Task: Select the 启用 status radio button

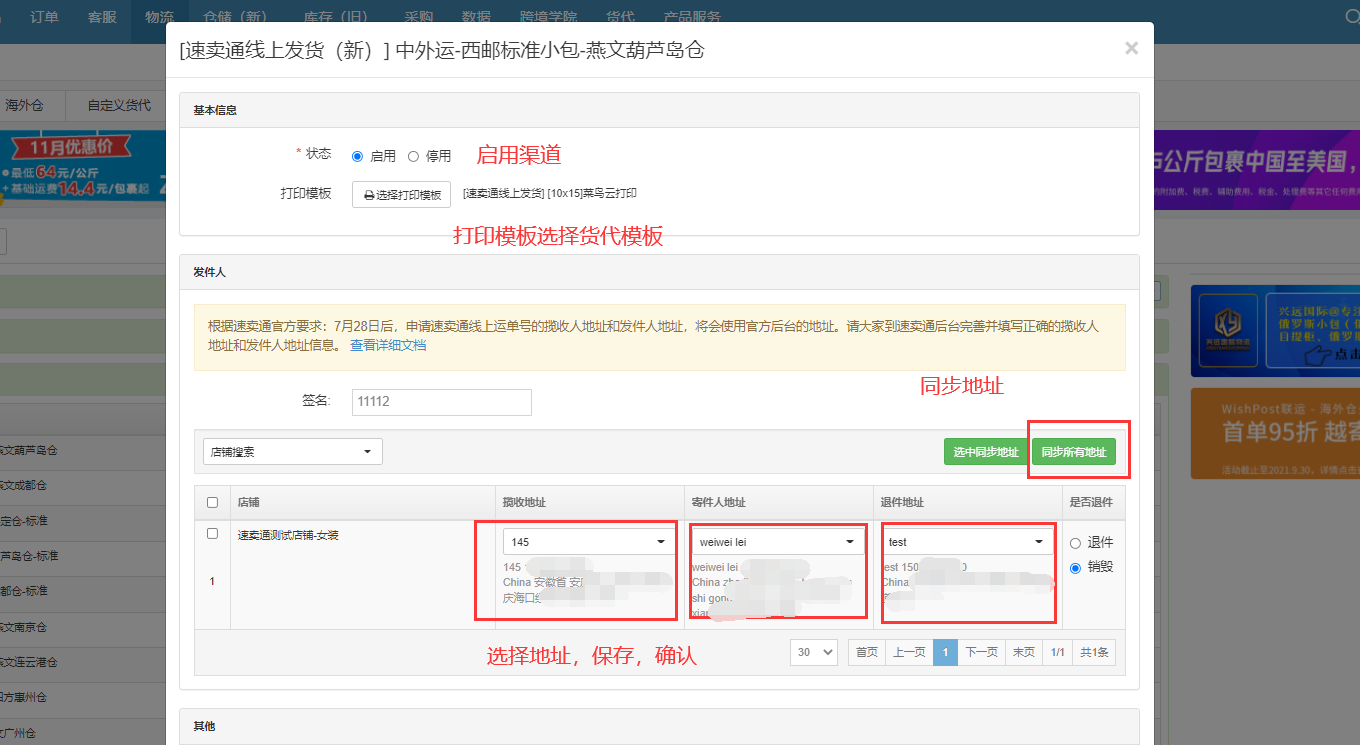Action: coord(358,156)
